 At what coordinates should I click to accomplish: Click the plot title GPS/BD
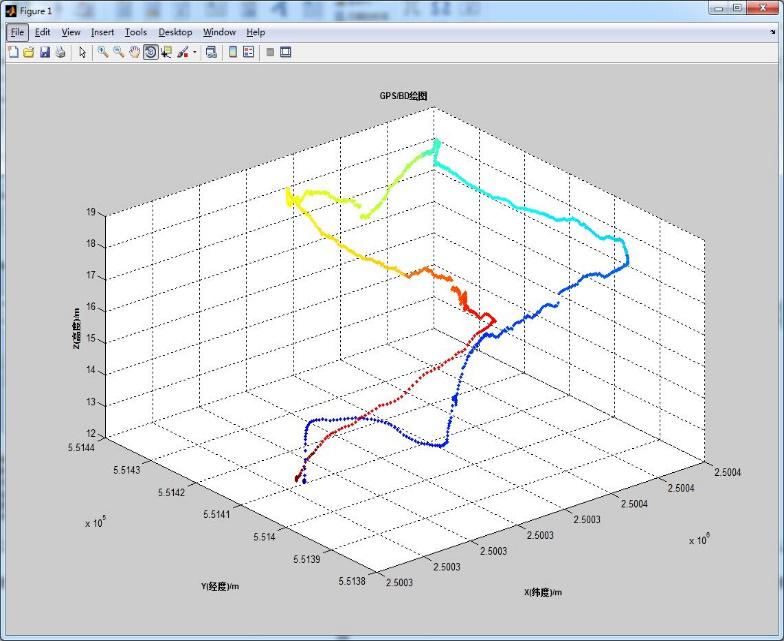point(403,96)
